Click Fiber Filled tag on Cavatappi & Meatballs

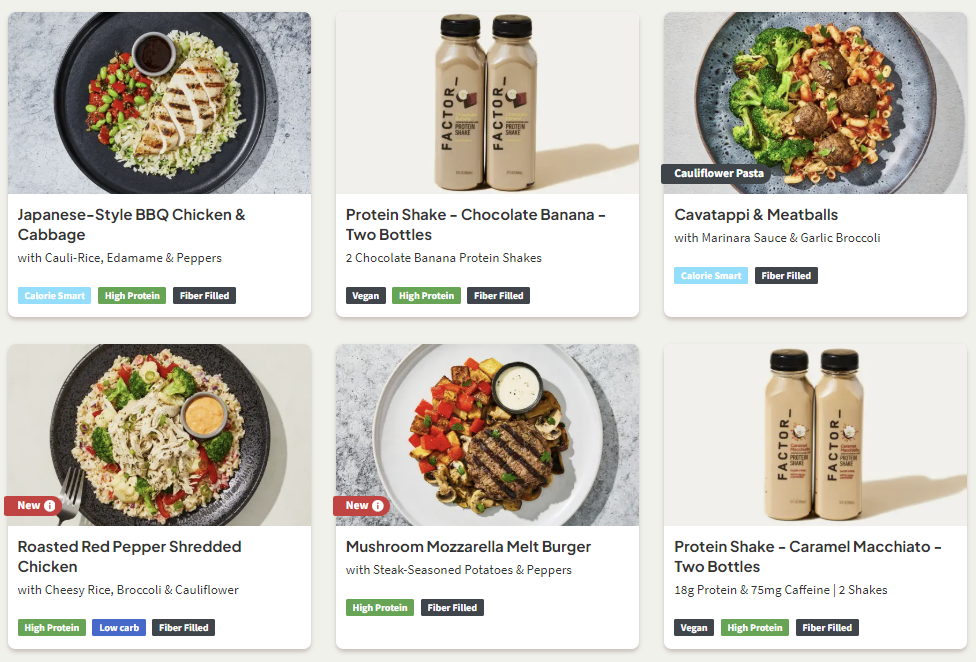point(785,276)
